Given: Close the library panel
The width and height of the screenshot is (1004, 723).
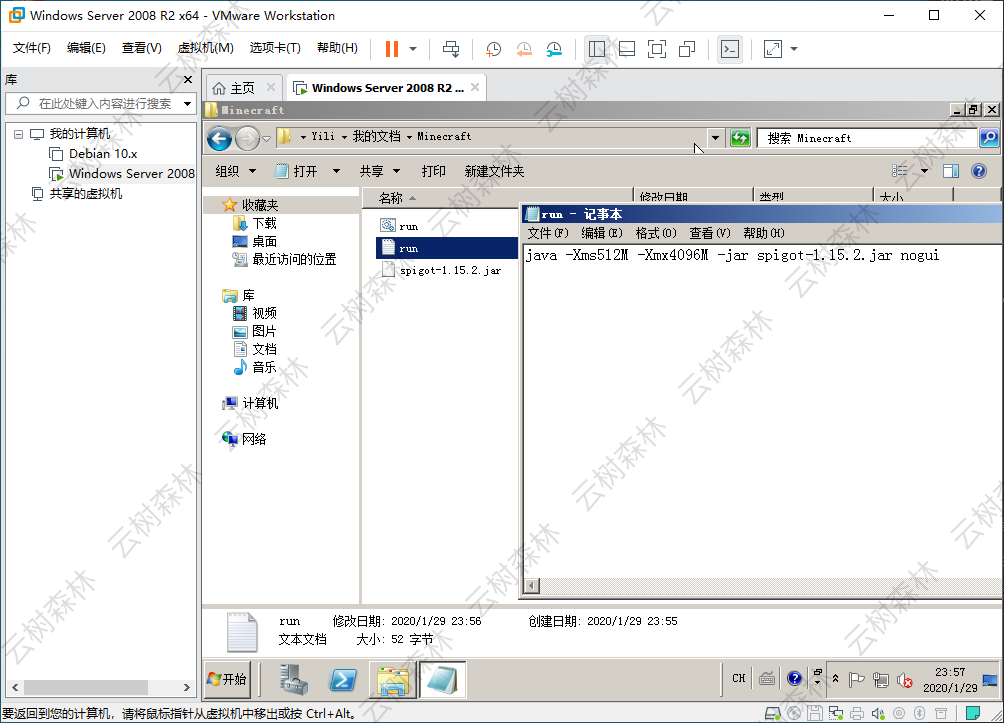Looking at the screenshot, I should (x=188, y=79).
